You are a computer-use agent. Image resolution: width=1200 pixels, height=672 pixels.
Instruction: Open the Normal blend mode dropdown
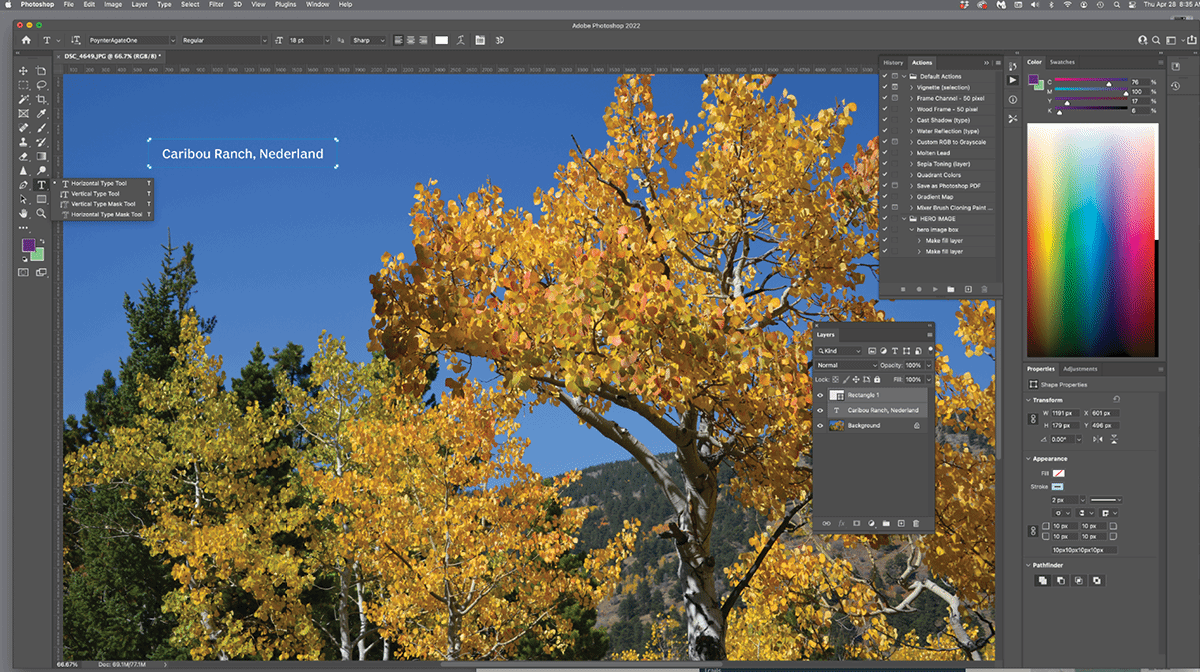coord(846,365)
